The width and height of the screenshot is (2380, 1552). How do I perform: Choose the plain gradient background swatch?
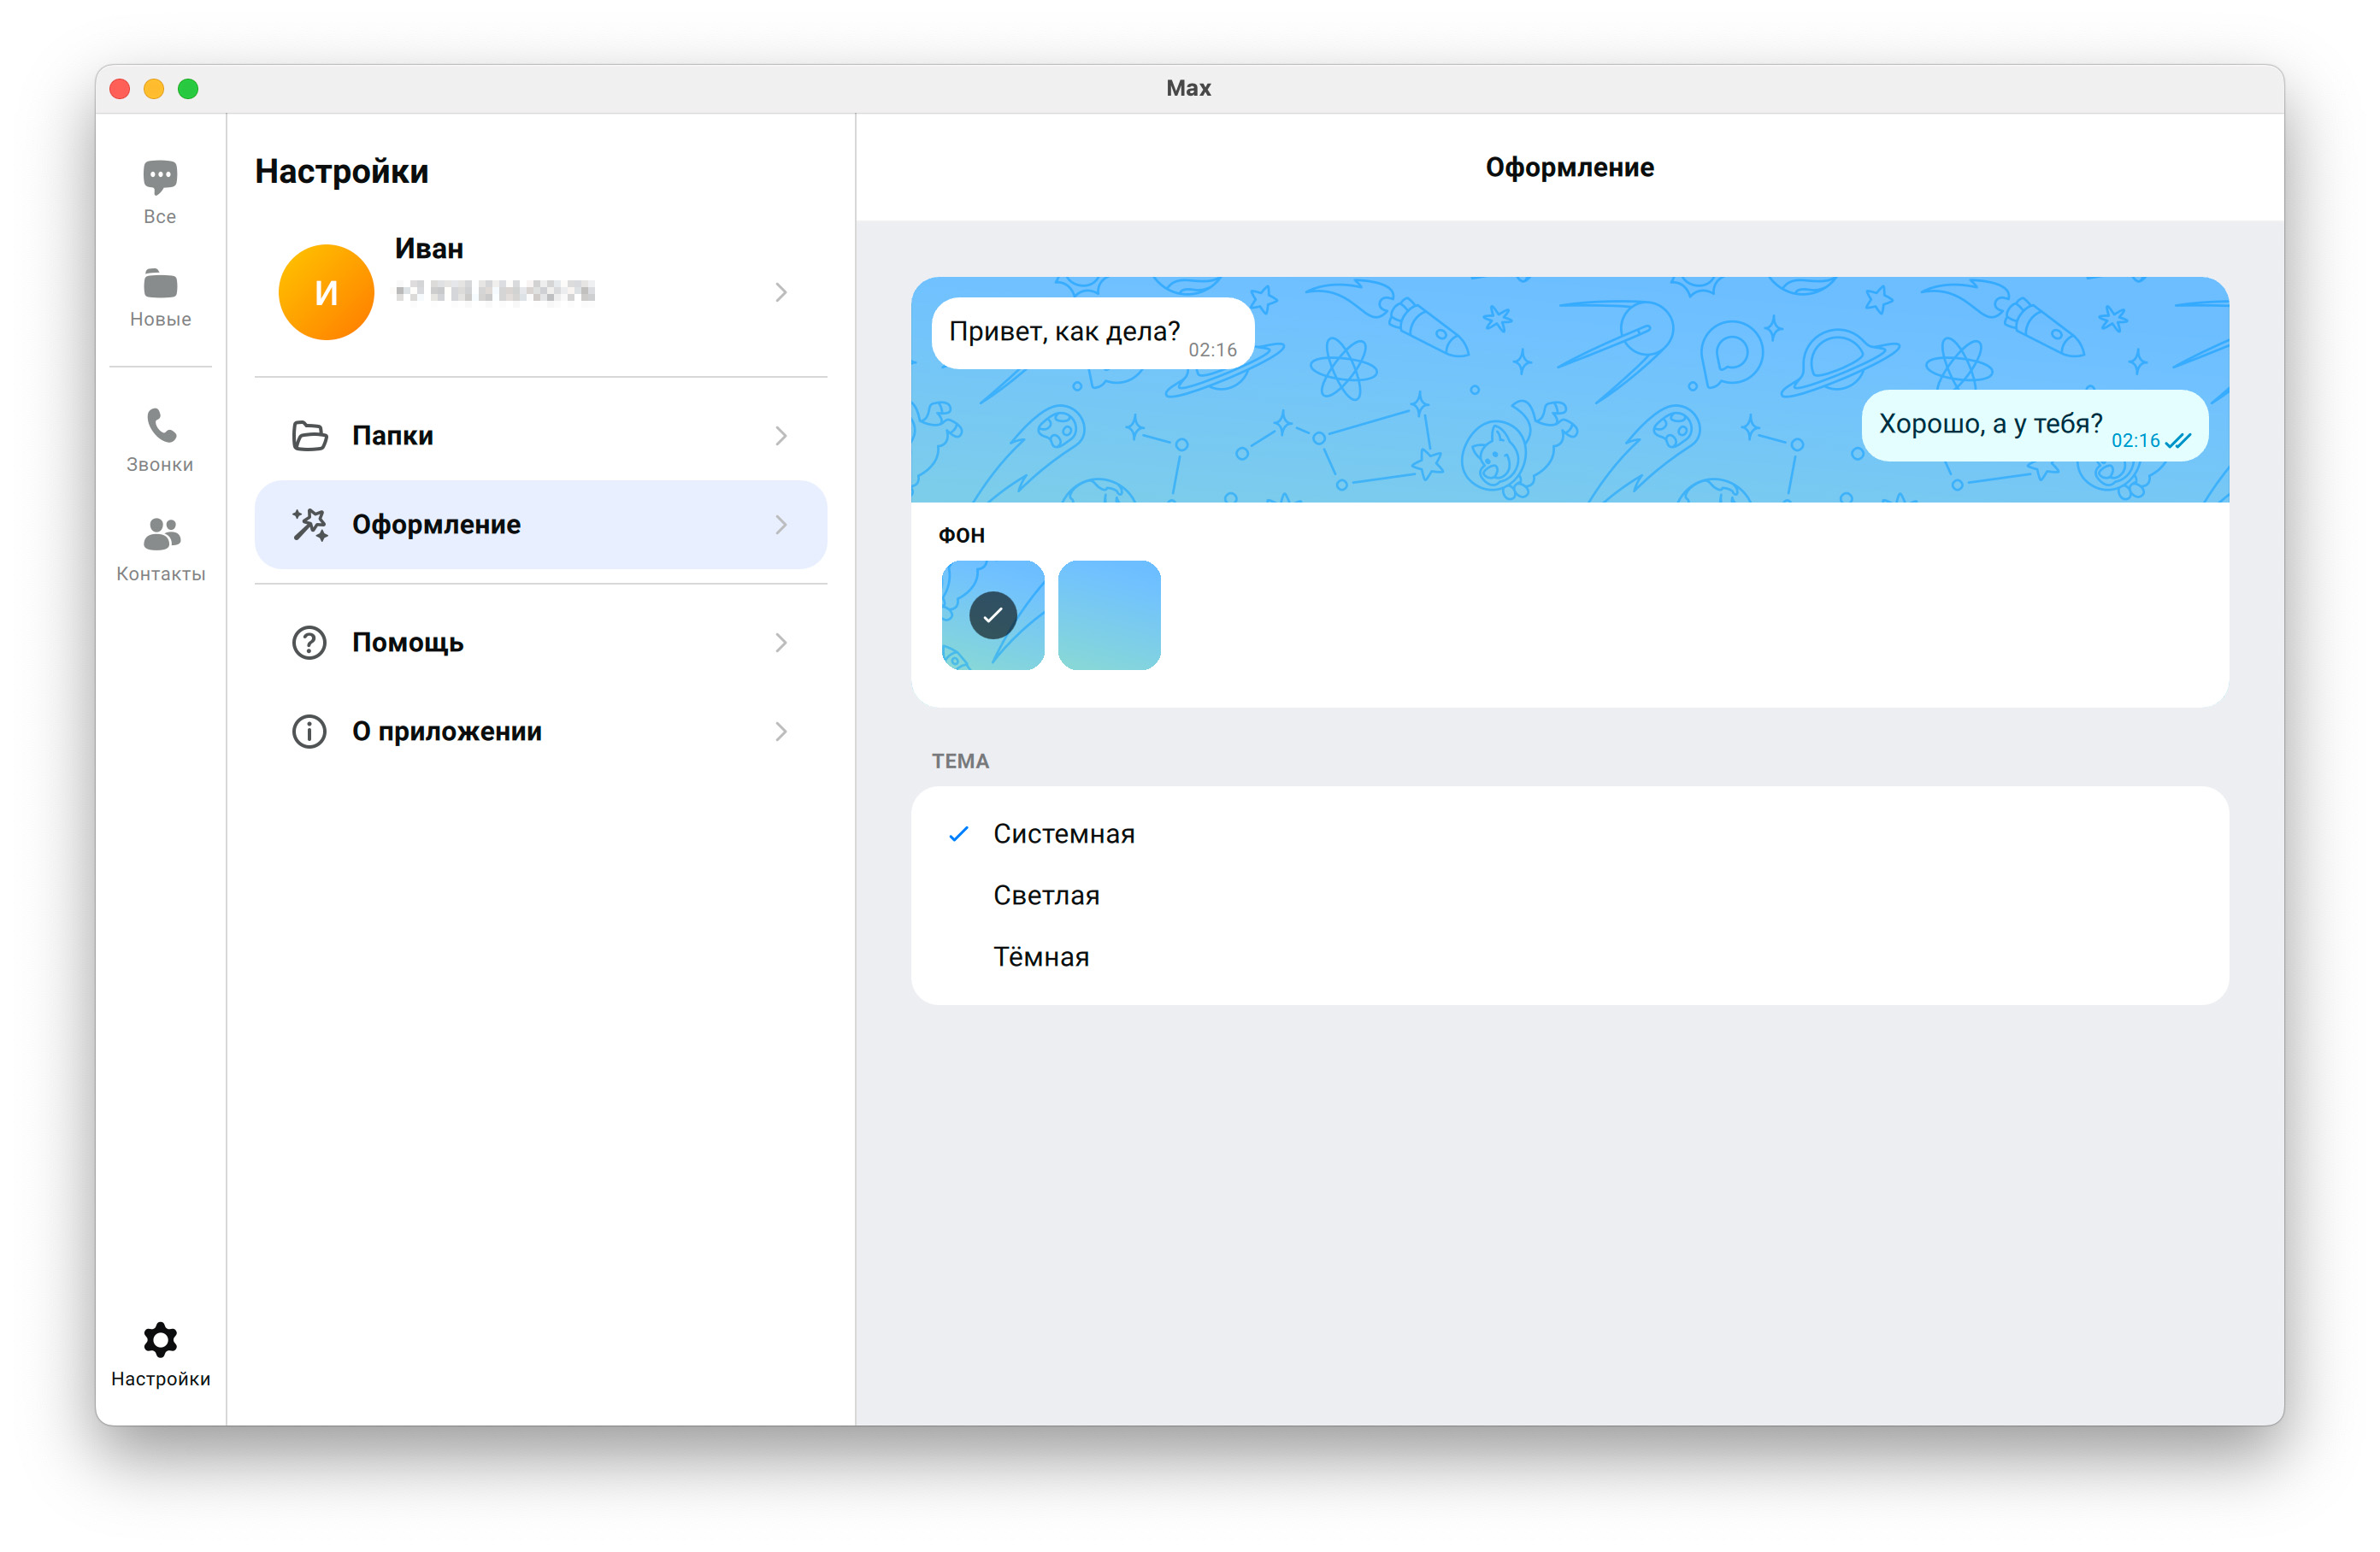click(x=1109, y=615)
